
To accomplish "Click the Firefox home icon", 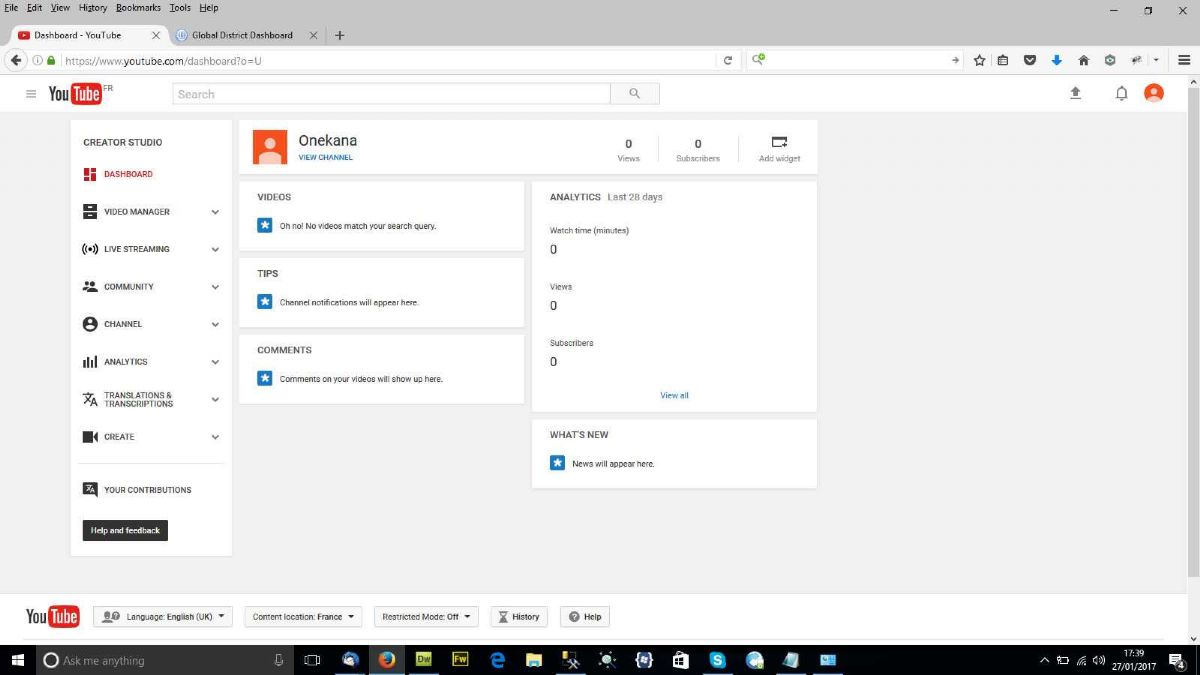I will click(1083, 60).
